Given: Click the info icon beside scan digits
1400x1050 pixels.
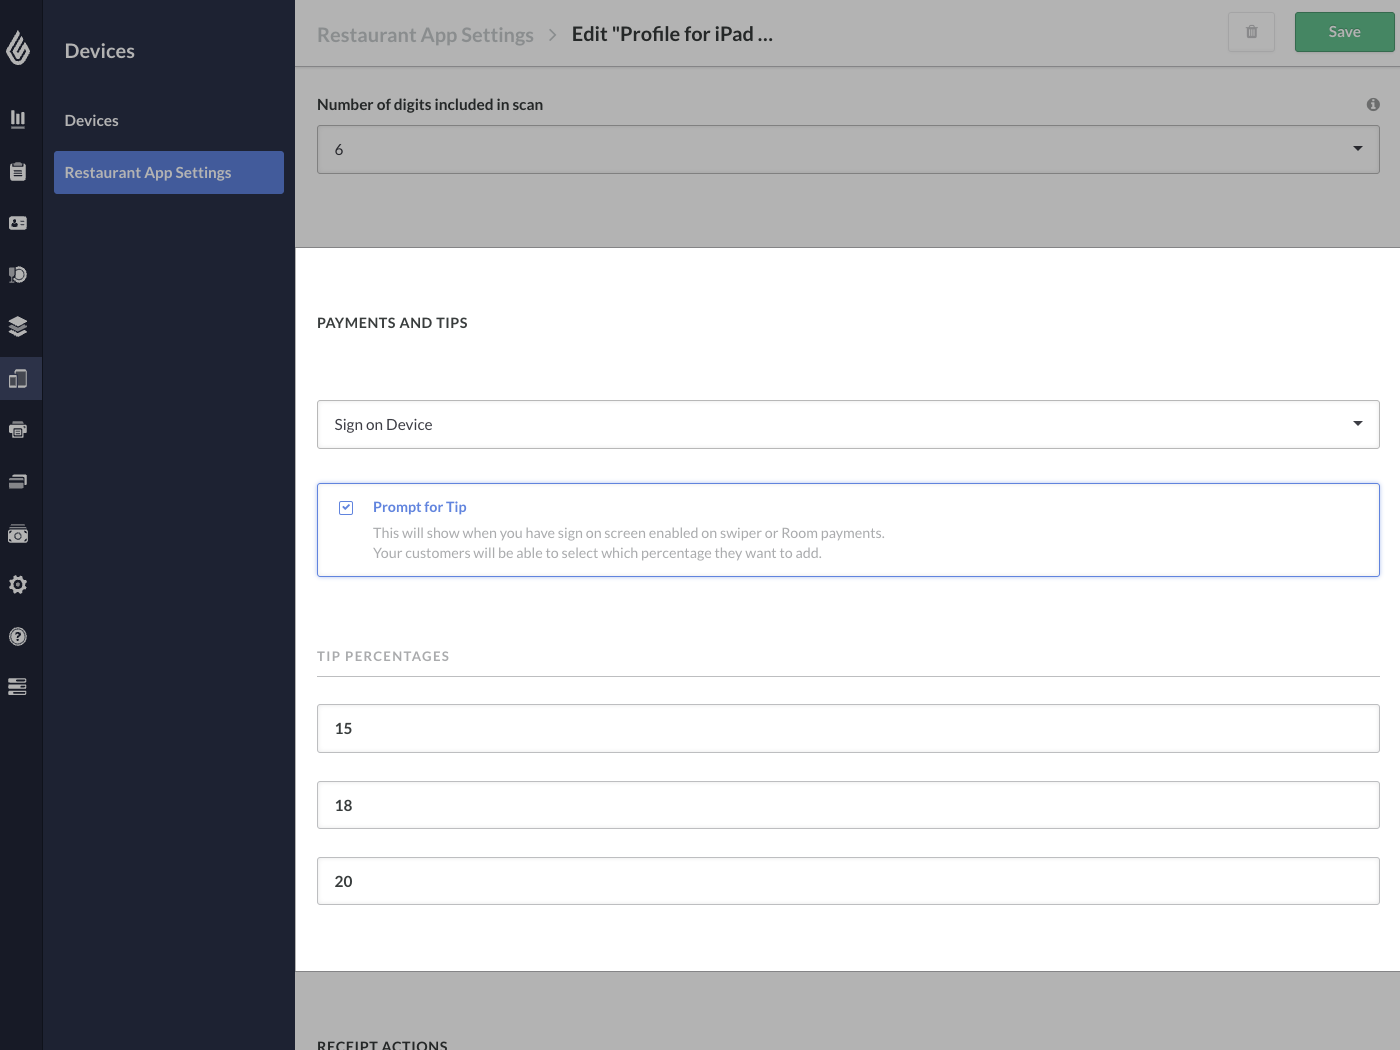Looking at the screenshot, I should pos(1373,104).
